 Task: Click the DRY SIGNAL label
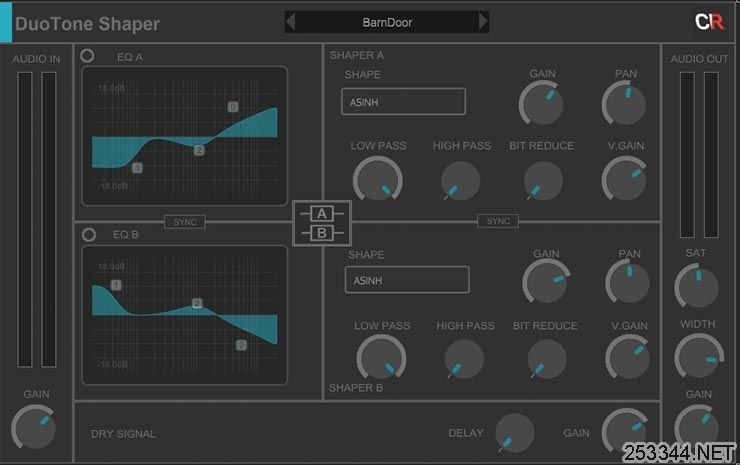pos(123,434)
